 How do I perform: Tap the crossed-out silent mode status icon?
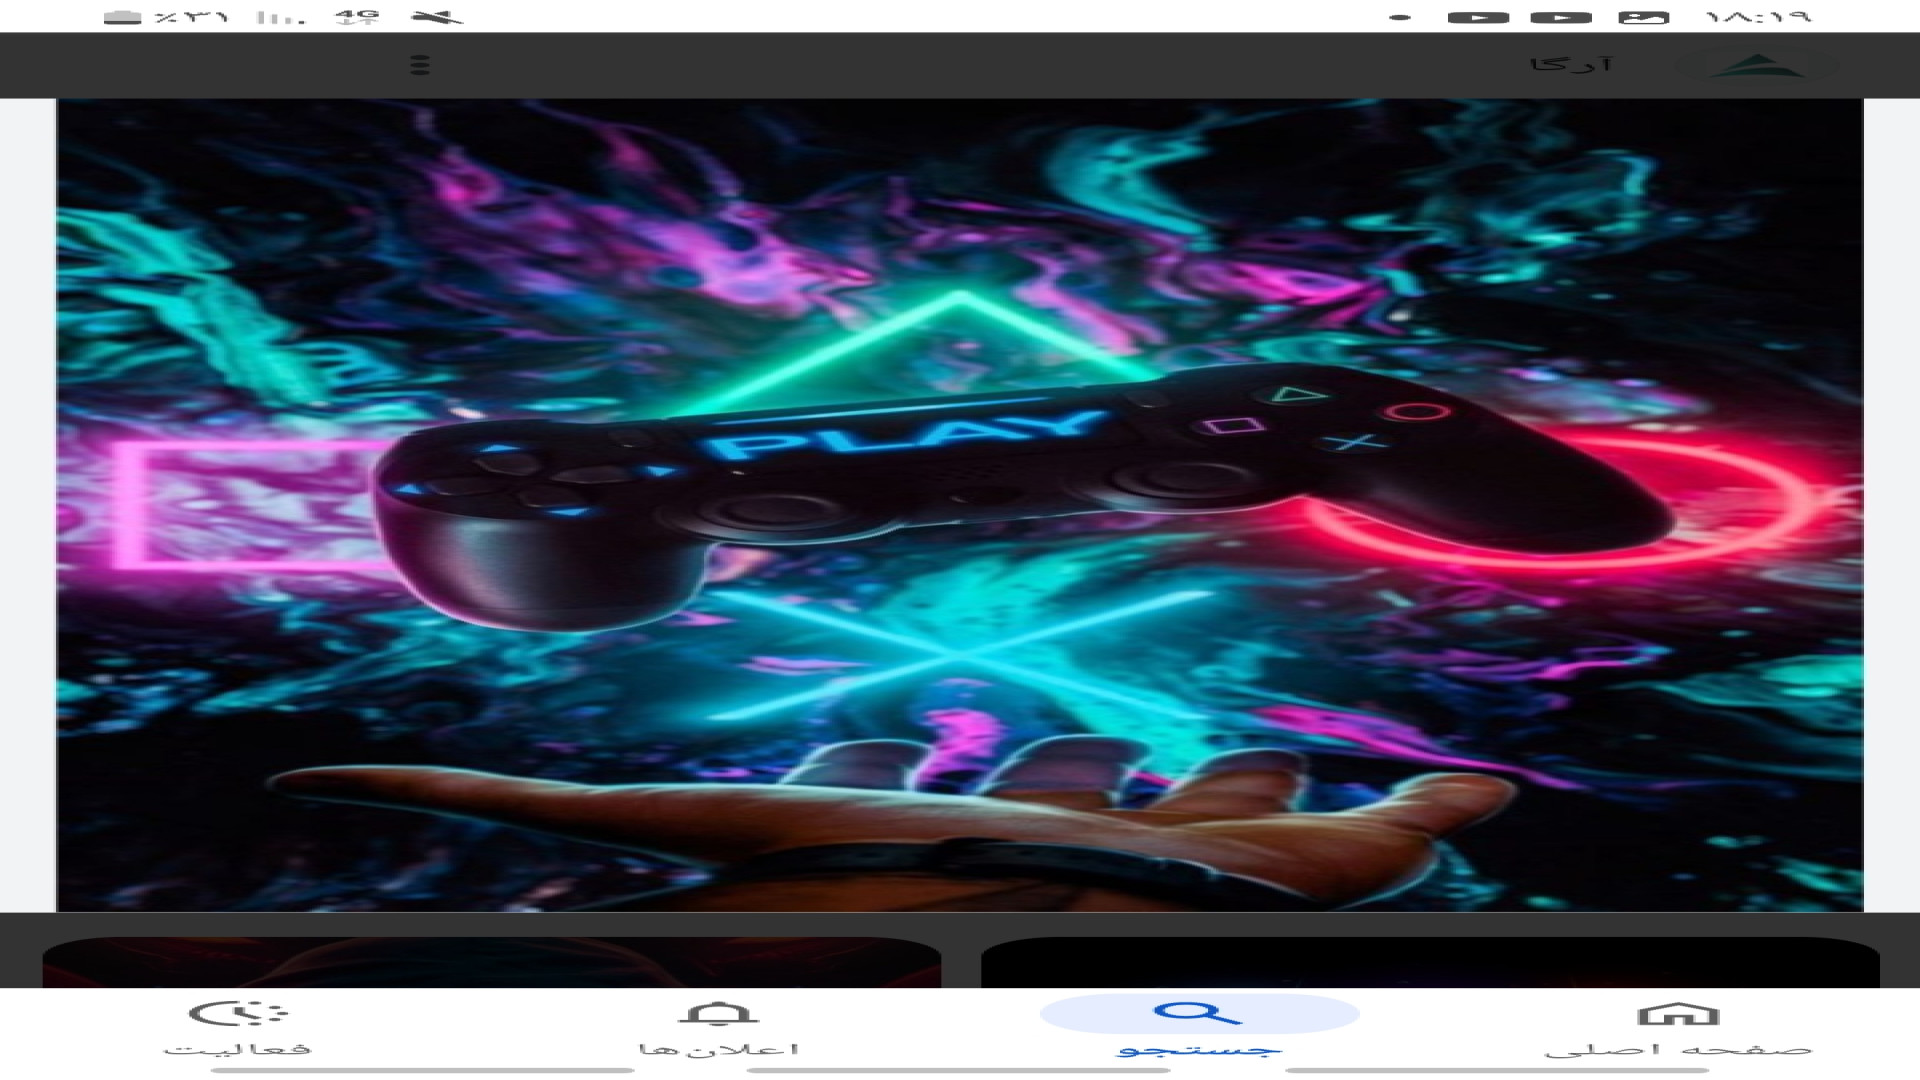437,17
